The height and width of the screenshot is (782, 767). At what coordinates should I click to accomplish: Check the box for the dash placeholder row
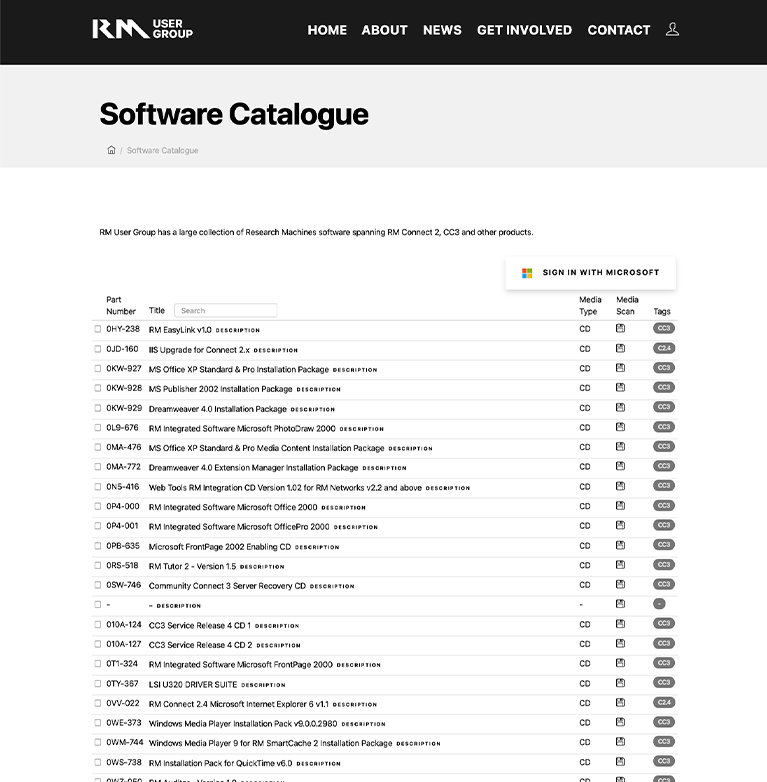98,604
